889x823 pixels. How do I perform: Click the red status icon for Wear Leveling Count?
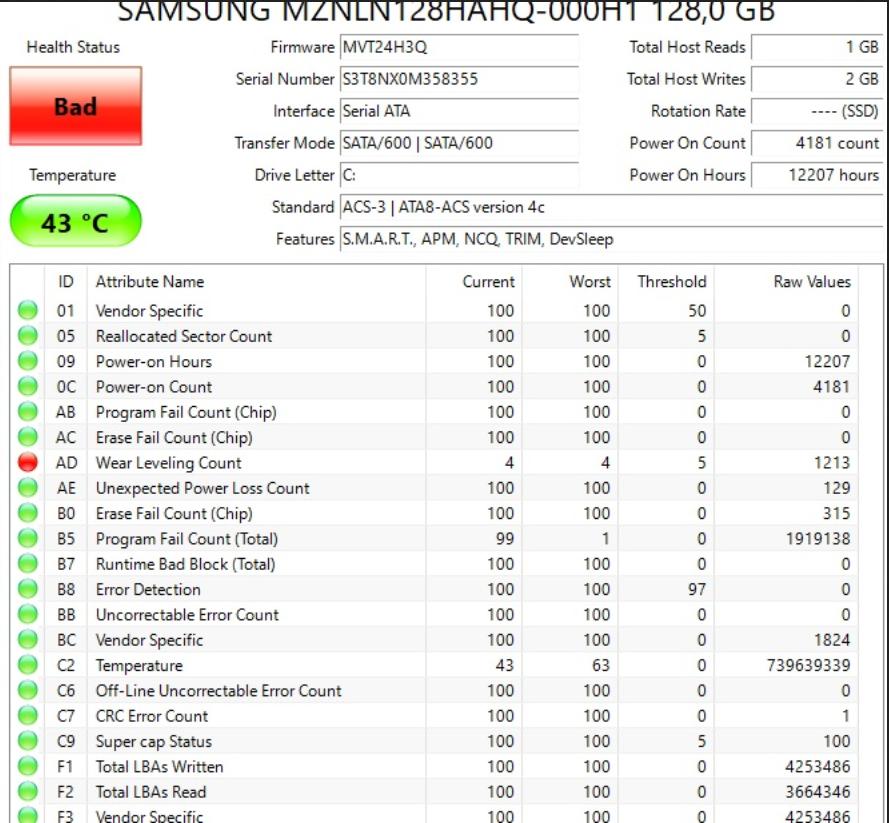[28, 463]
